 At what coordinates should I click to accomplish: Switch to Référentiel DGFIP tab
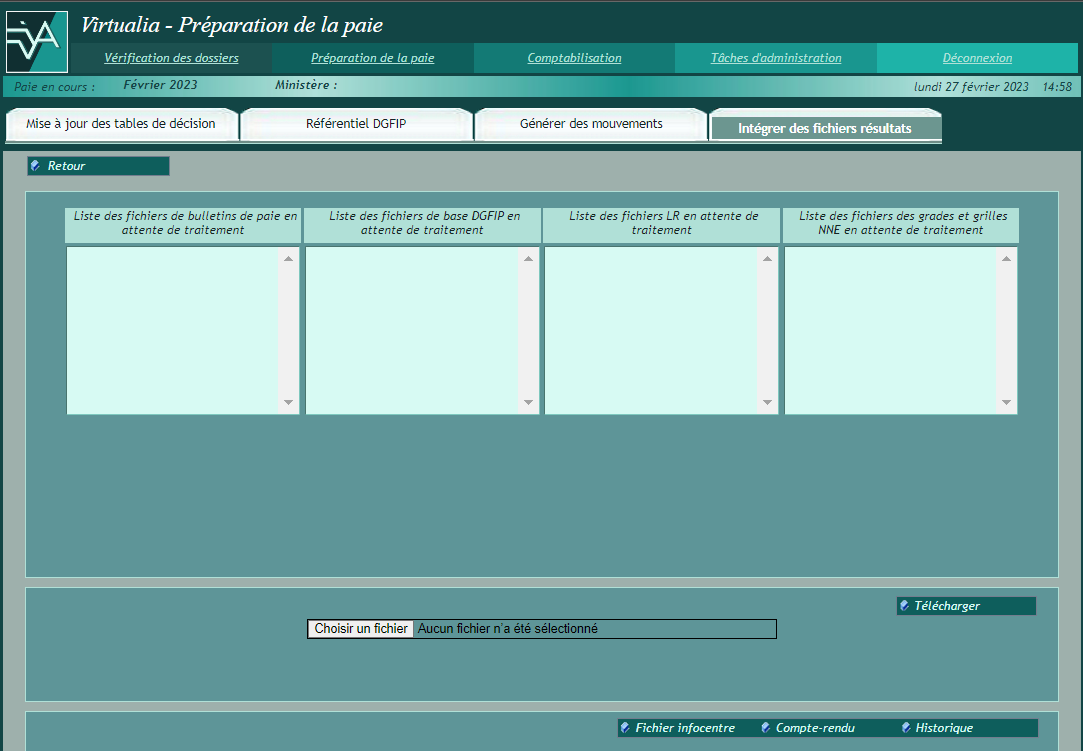[356, 124]
